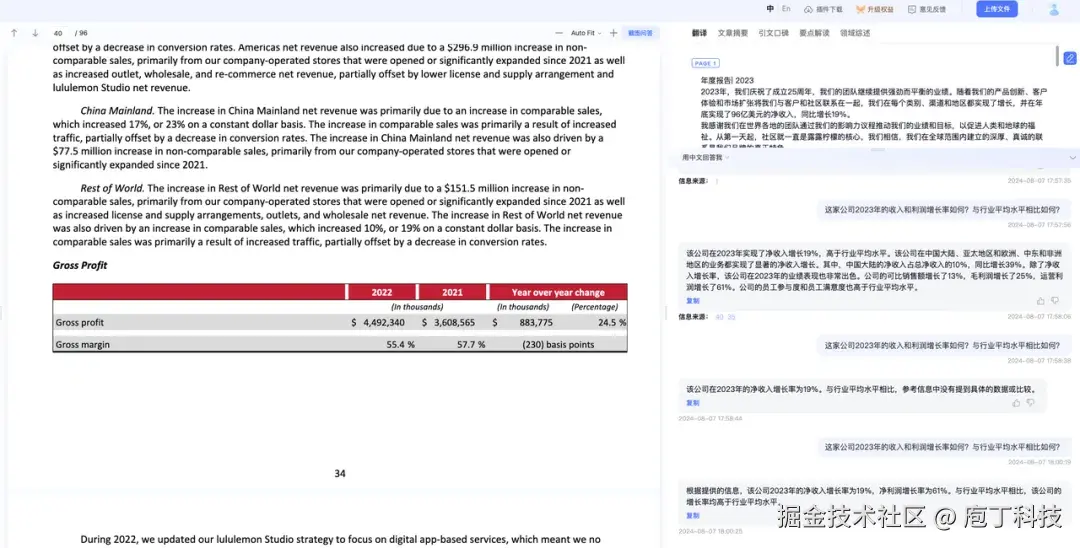Copy the answer mentioning 净利润增长率为61%
Viewport: 1080px width, 548px height.
tap(692, 516)
